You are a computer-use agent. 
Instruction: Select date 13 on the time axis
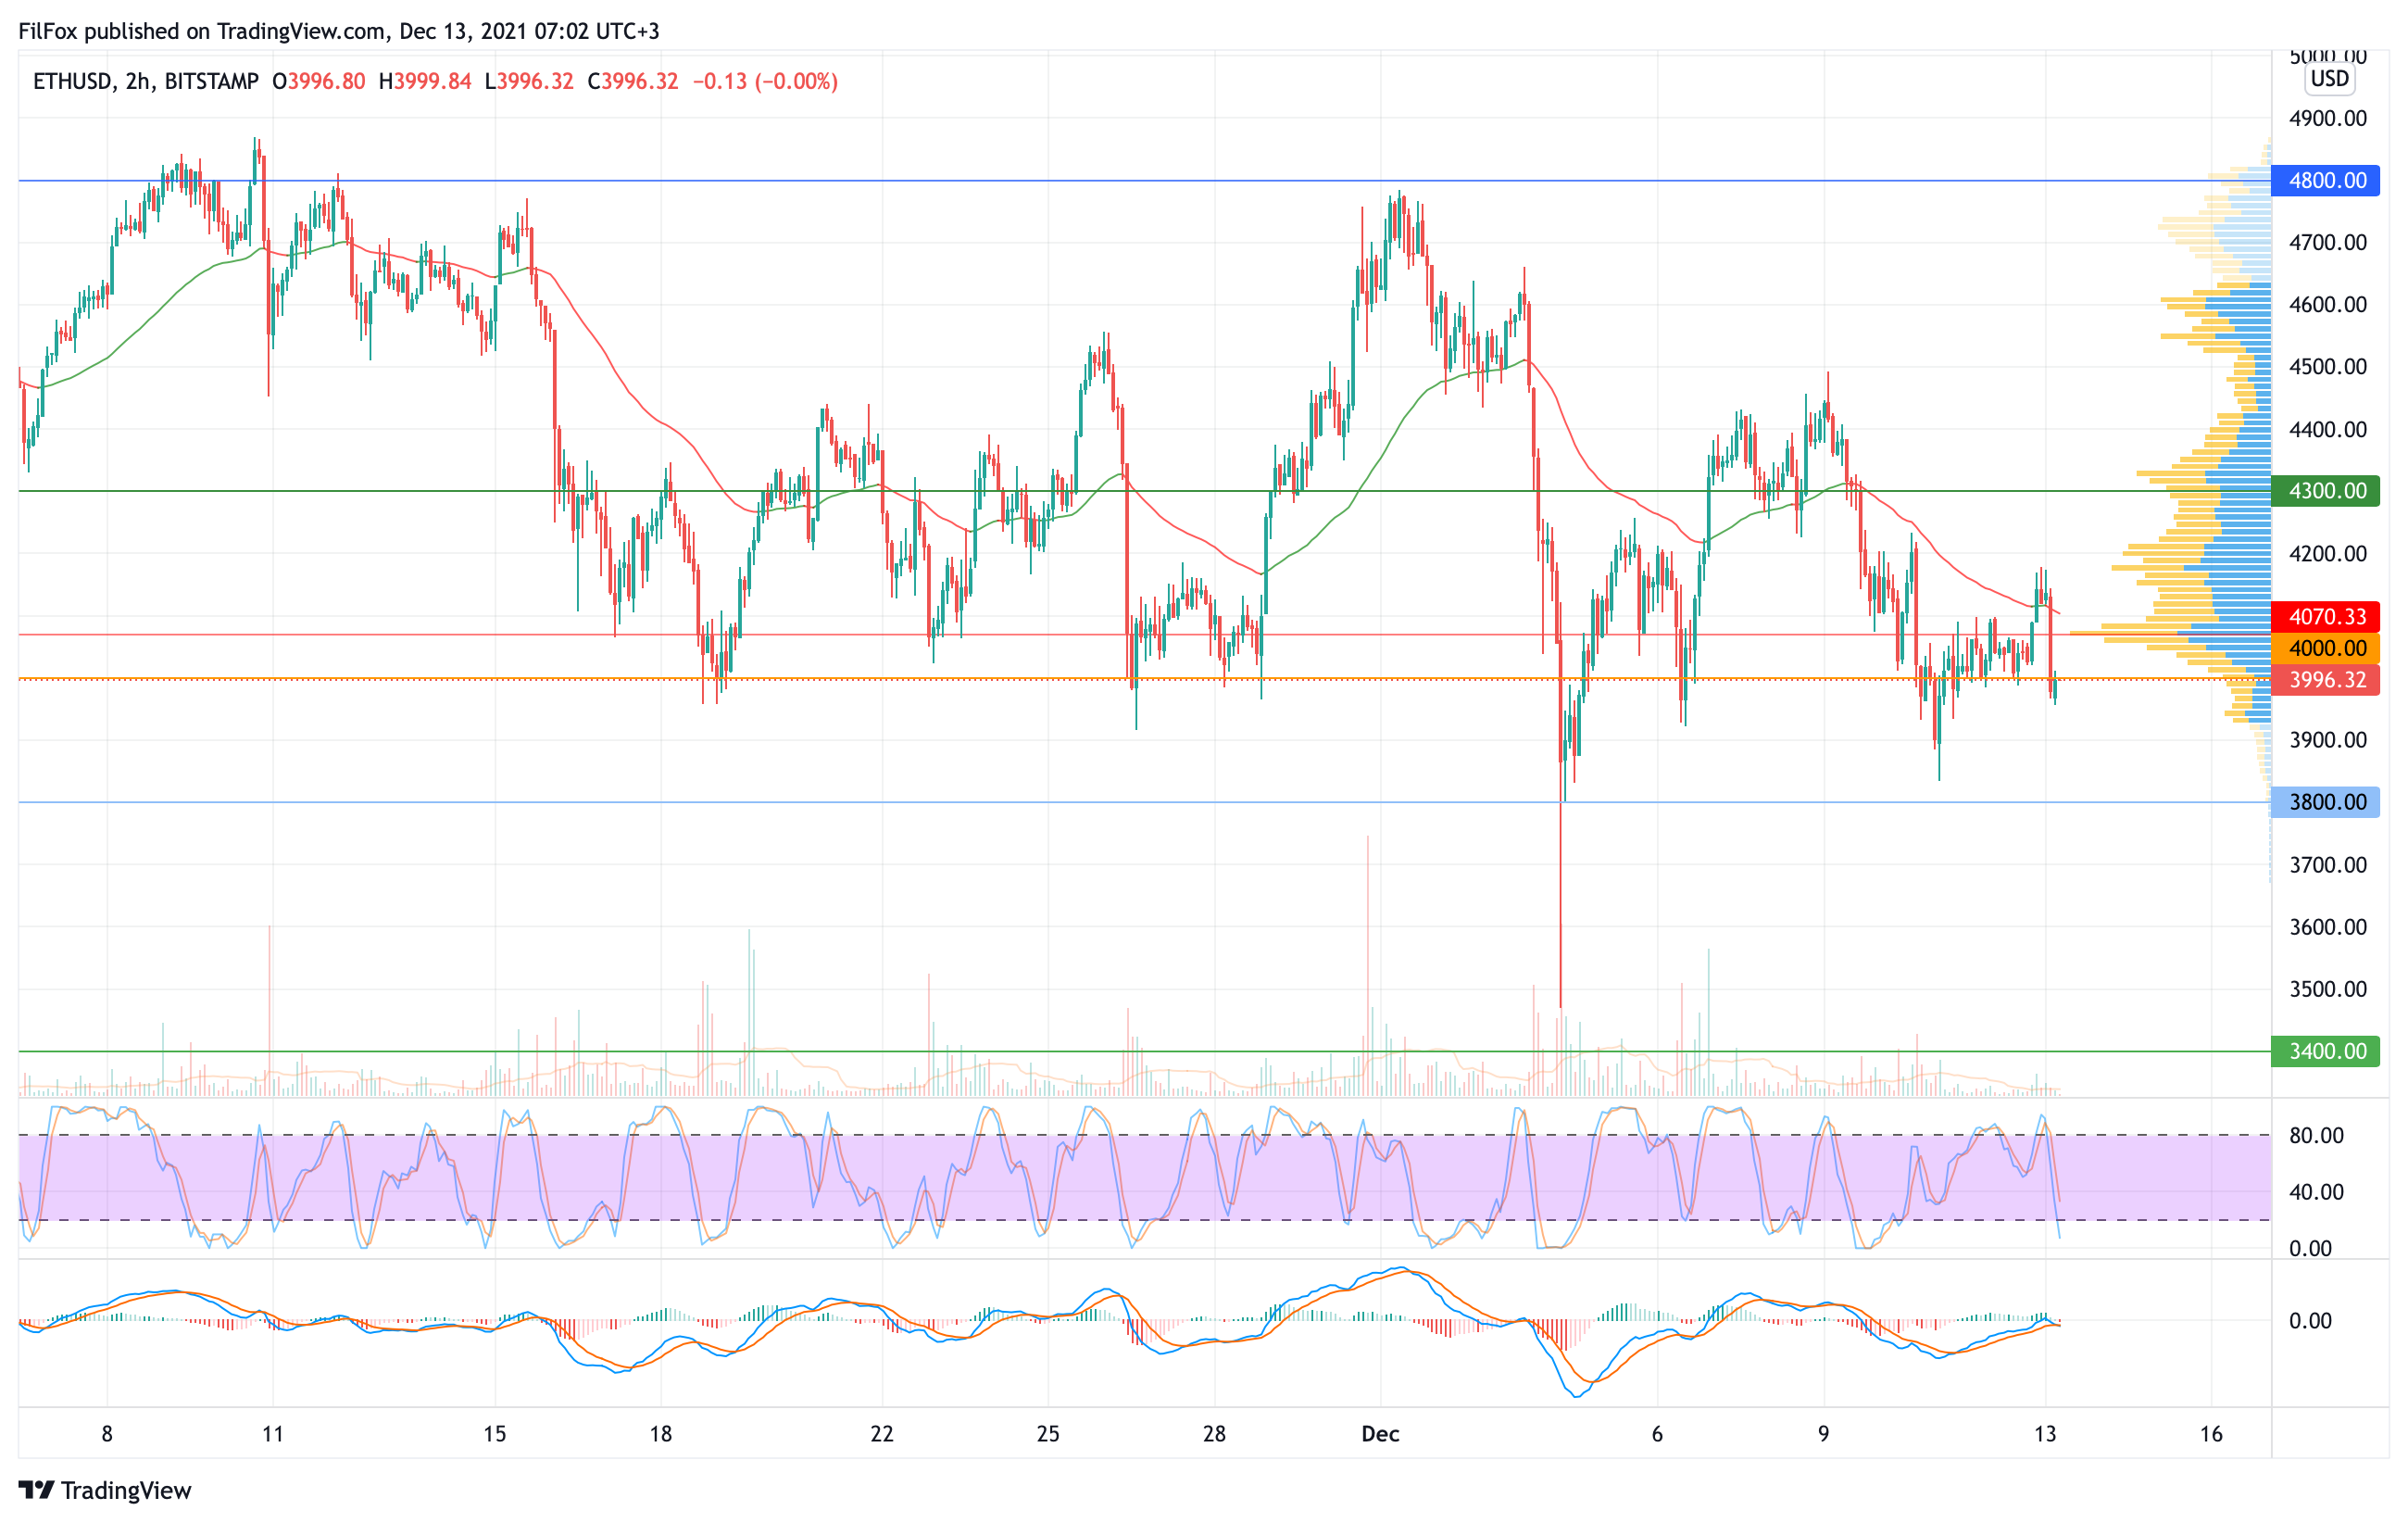[x=2045, y=1434]
